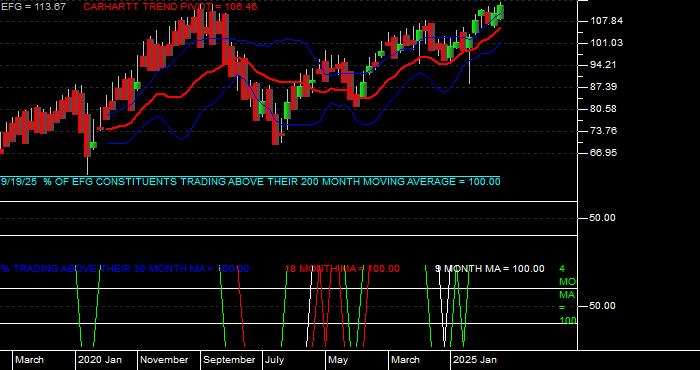
Task: Click the 73.76 price axis value
Action: coord(605,131)
